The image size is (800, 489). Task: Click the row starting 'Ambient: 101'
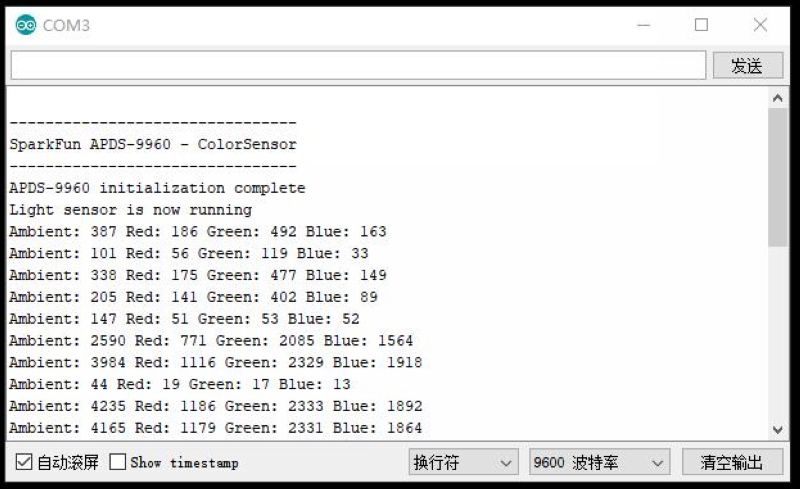[x=189, y=254]
